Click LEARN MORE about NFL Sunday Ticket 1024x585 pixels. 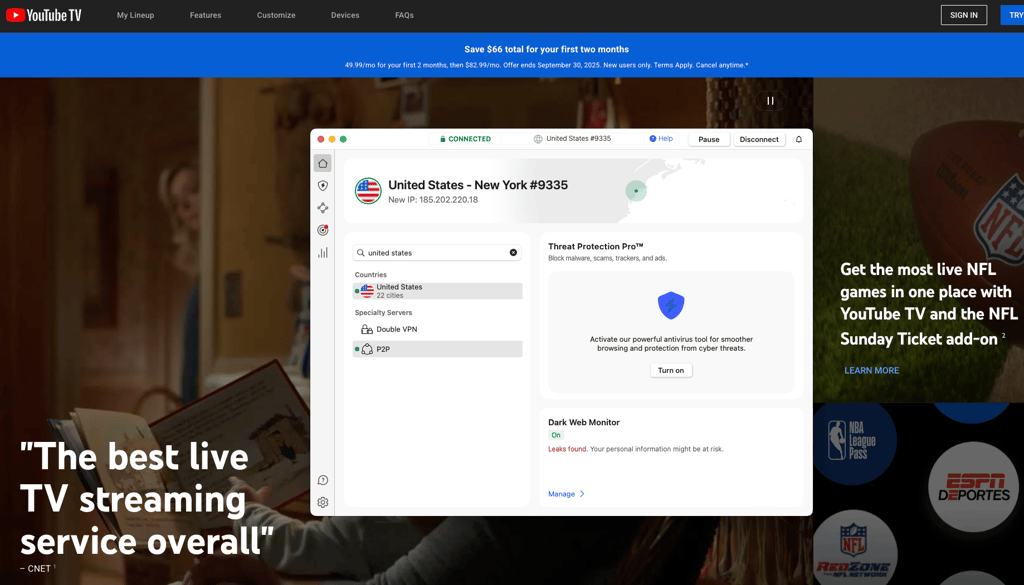871,370
